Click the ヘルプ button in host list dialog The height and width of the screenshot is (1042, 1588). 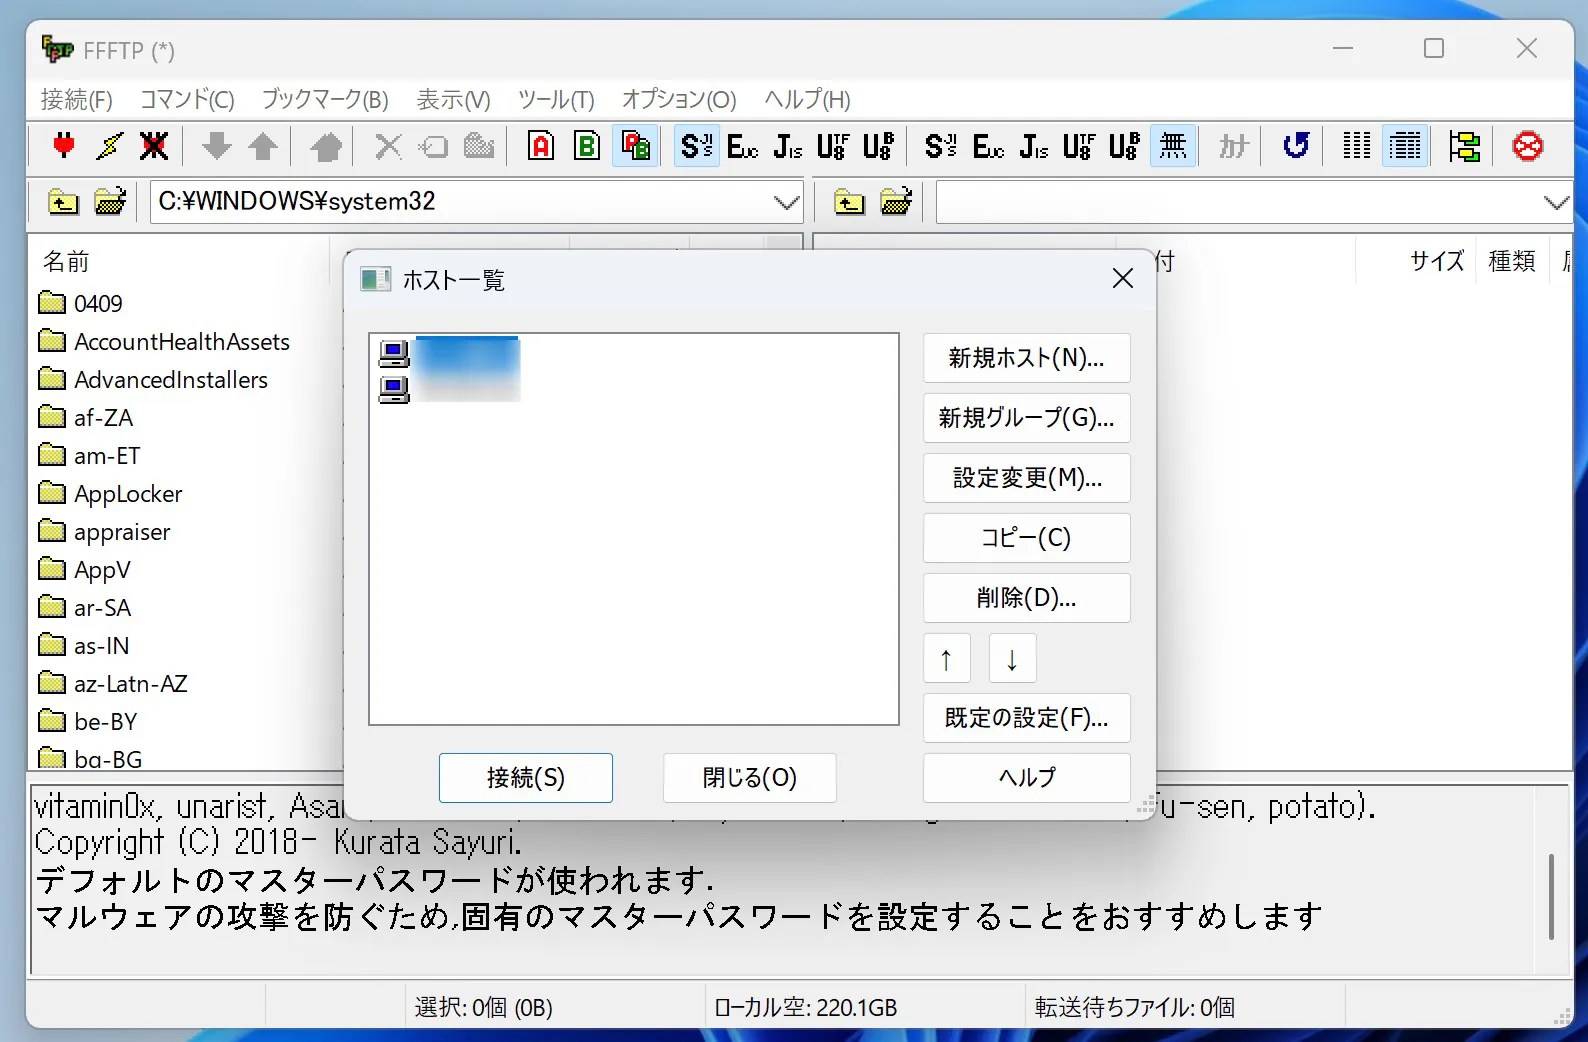pos(1026,778)
